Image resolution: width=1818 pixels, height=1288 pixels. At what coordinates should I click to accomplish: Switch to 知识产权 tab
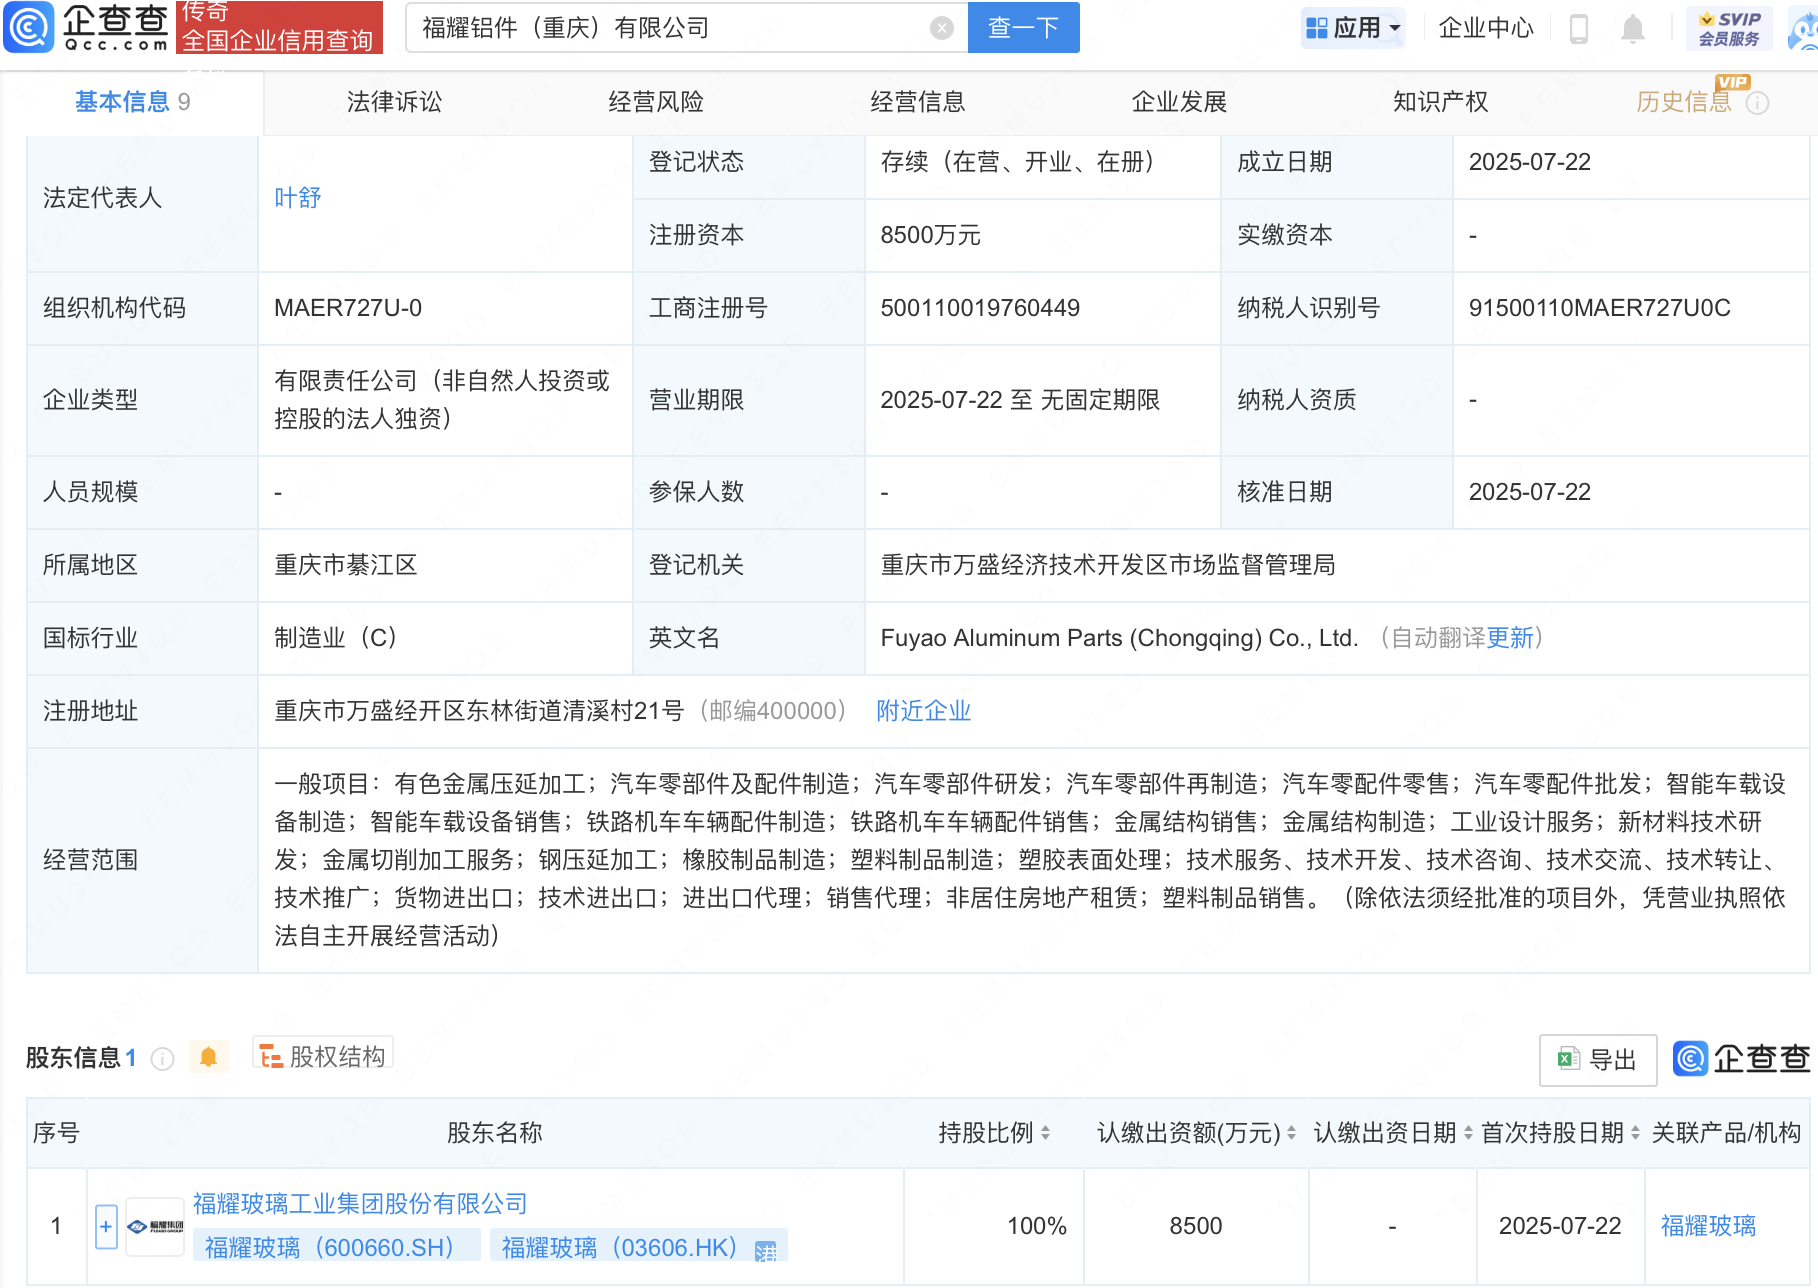pos(1440,102)
